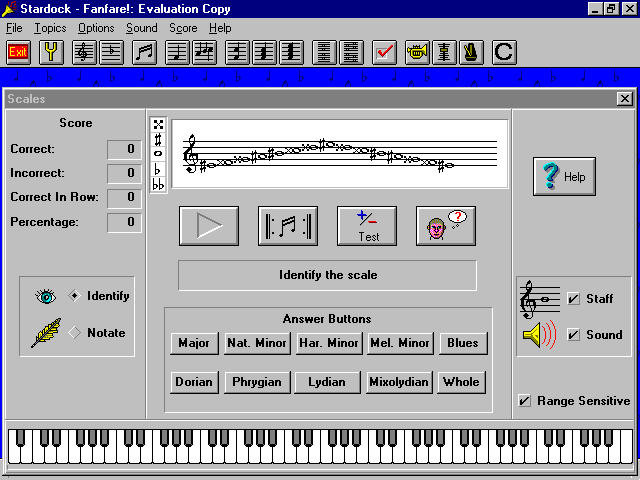The height and width of the screenshot is (480, 640).
Task: Click the treble clef icon beside Staff
Action: [x=540, y=299]
